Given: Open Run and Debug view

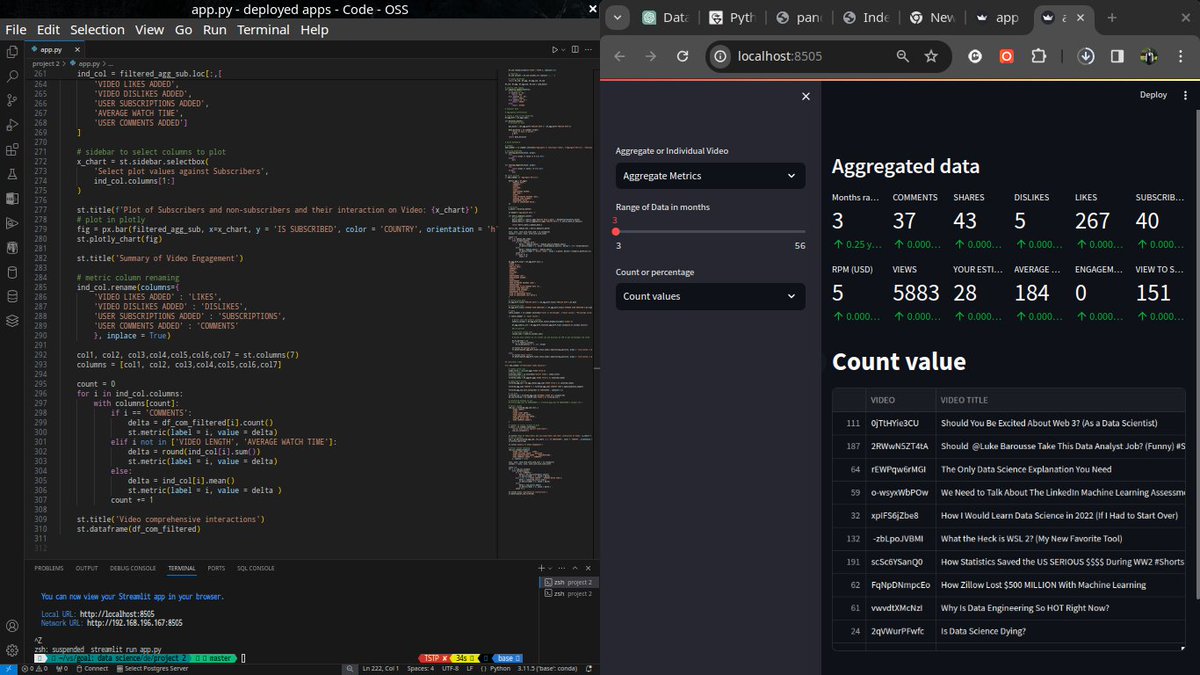Looking at the screenshot, I should 12,125.
